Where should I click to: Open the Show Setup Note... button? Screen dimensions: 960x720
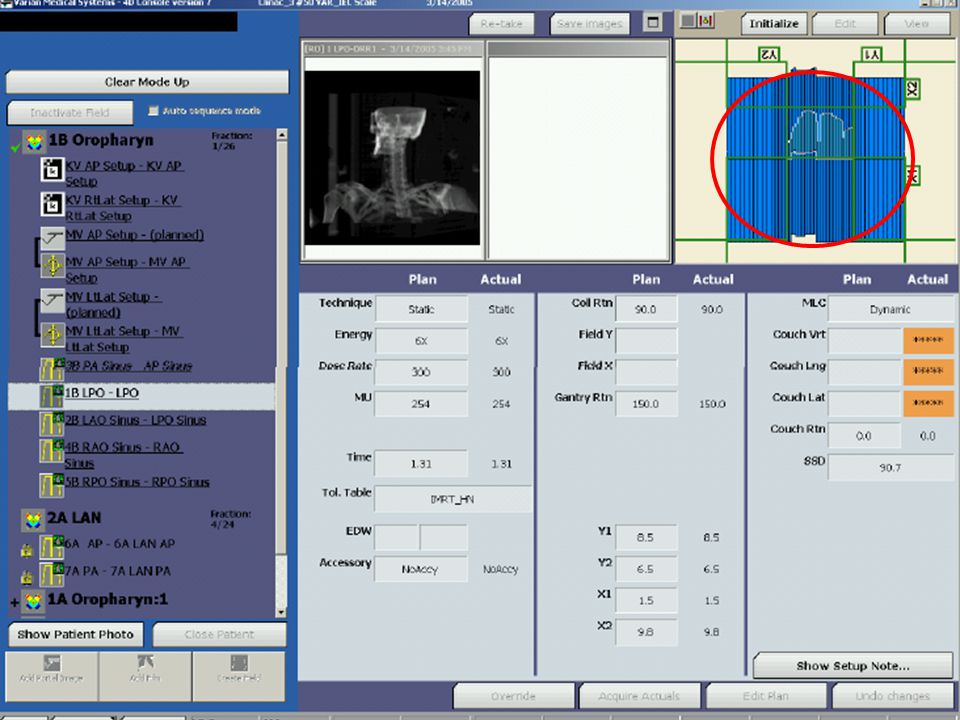pyautogui.click(x=853, y=666)
